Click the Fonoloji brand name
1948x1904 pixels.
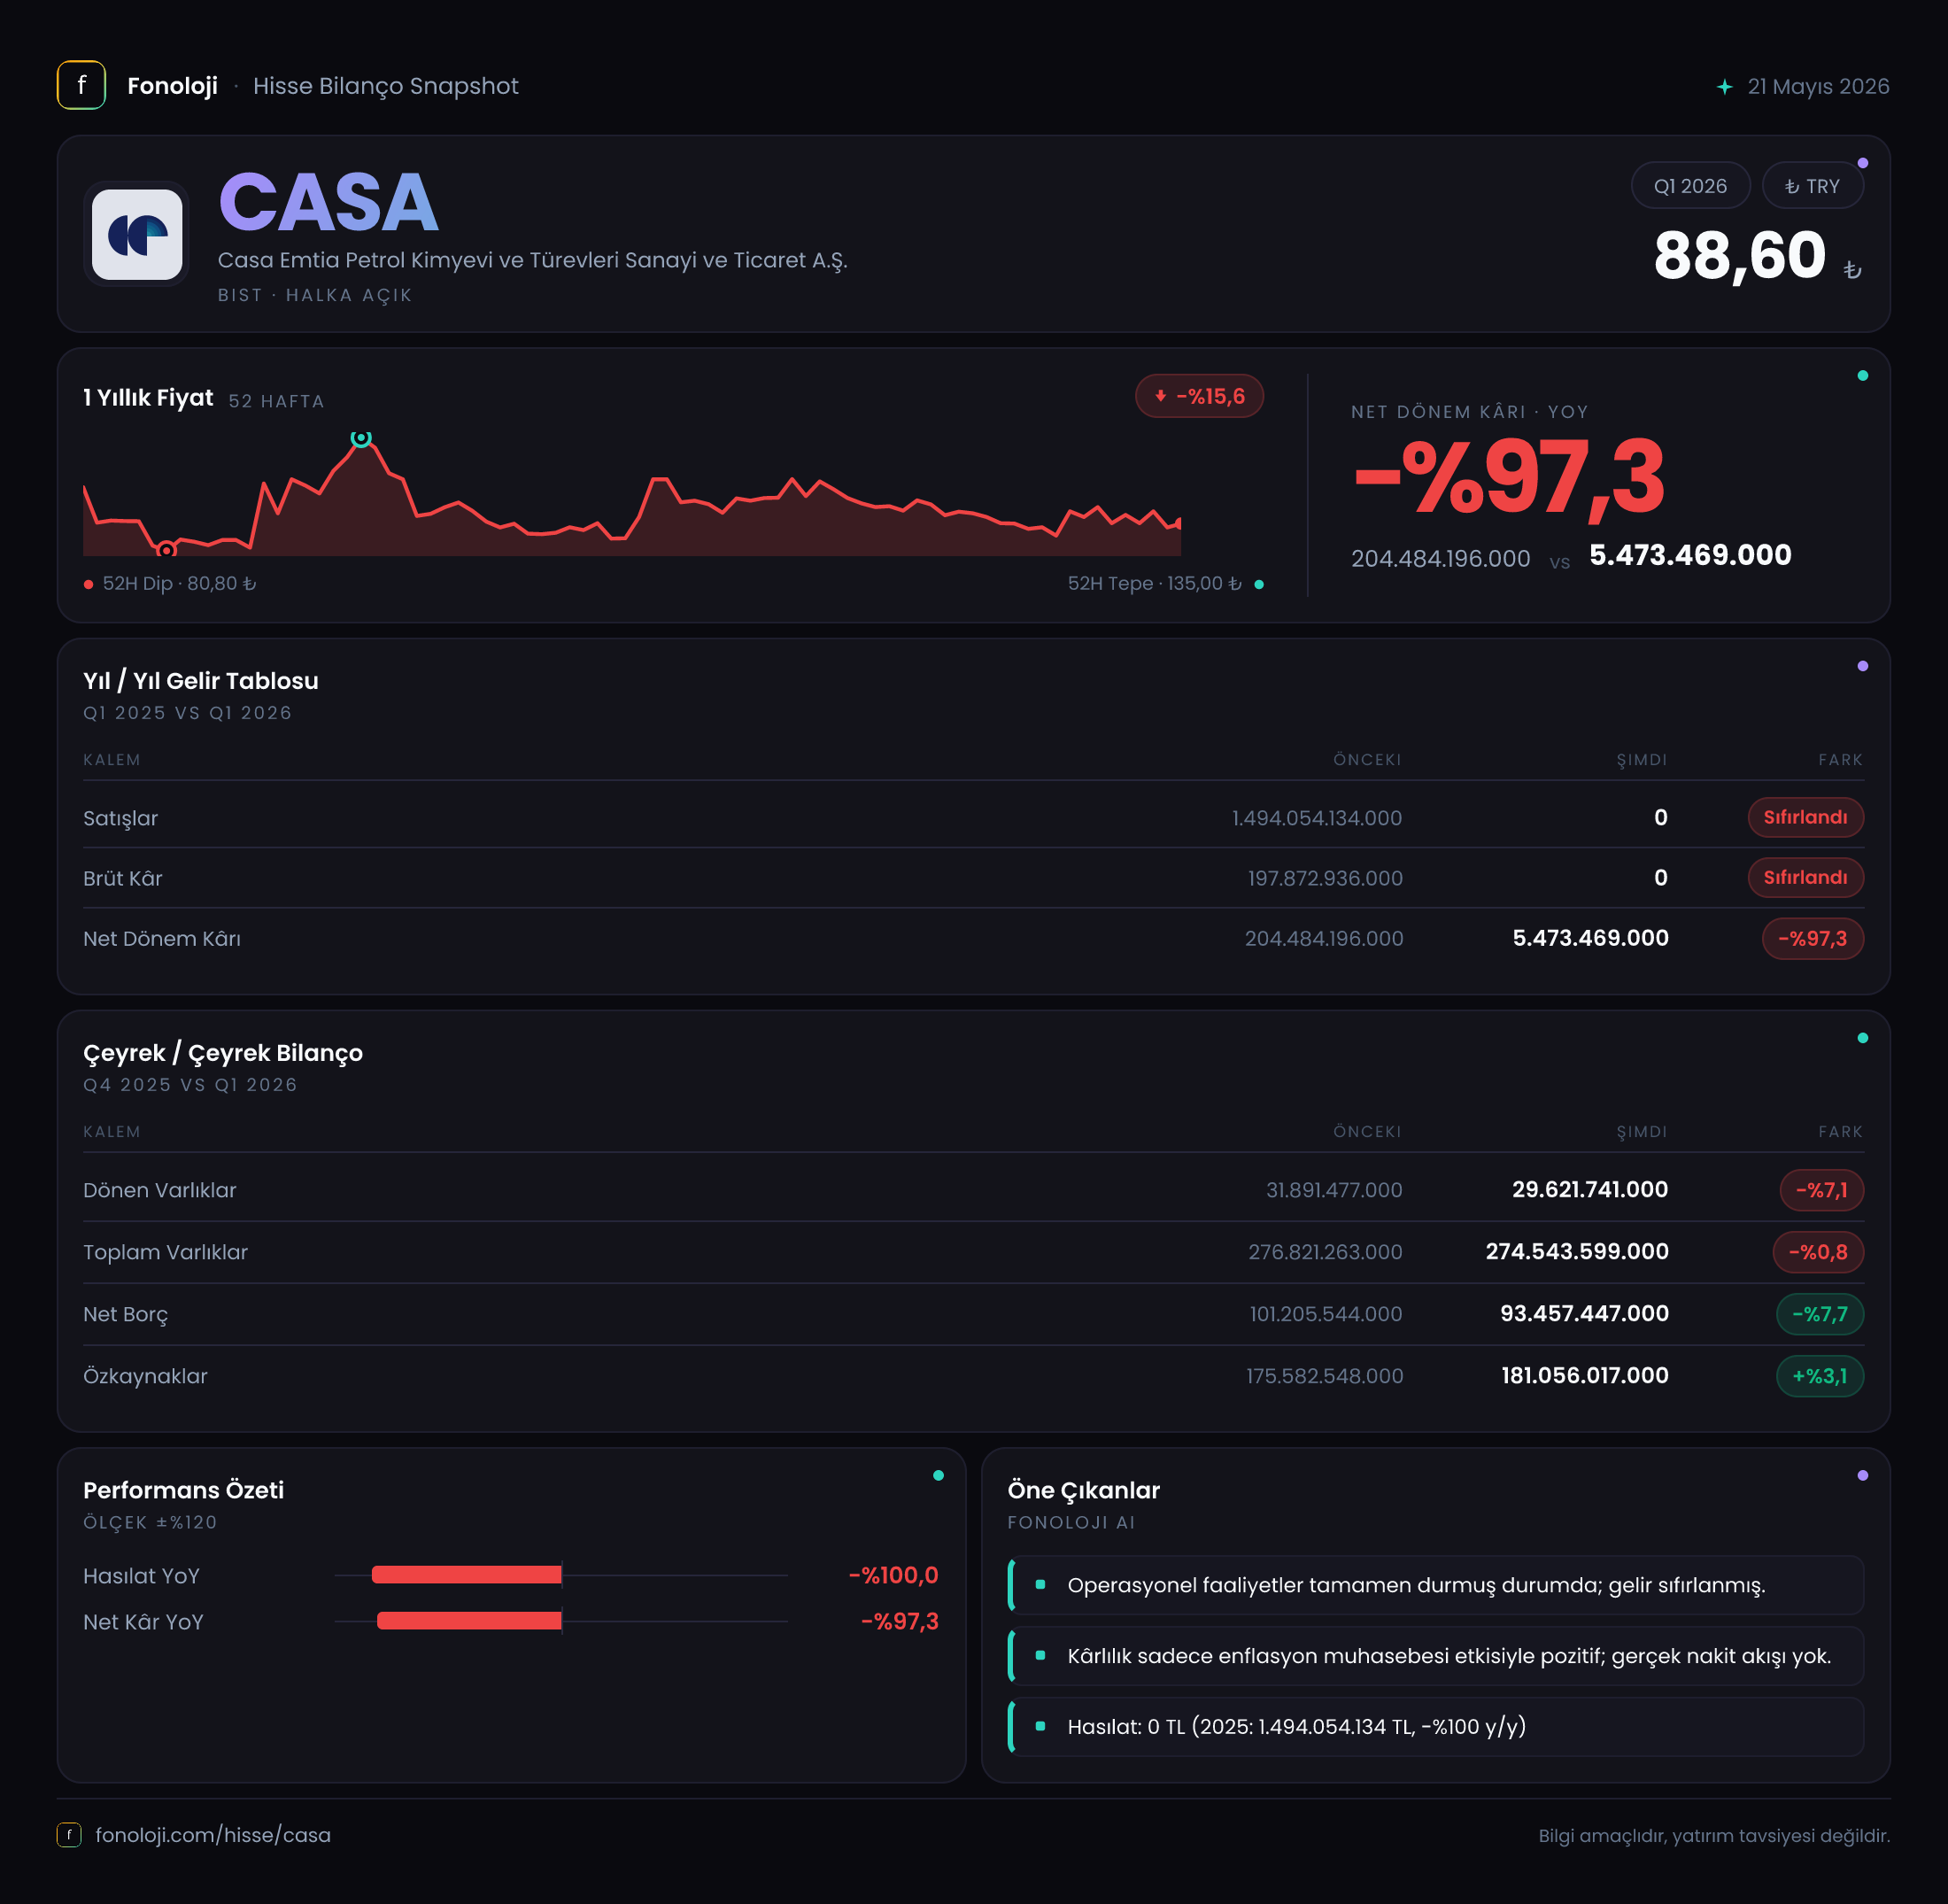(172, 86)
